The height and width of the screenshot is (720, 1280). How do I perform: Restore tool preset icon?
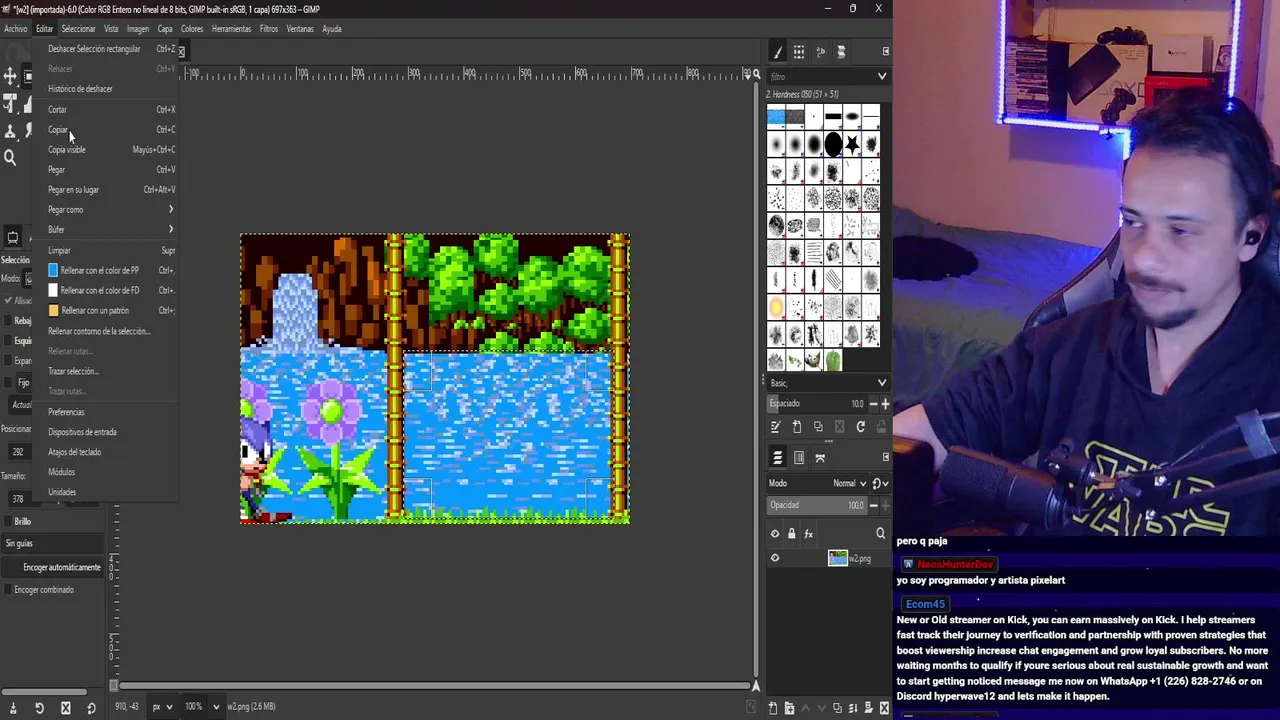39,708
